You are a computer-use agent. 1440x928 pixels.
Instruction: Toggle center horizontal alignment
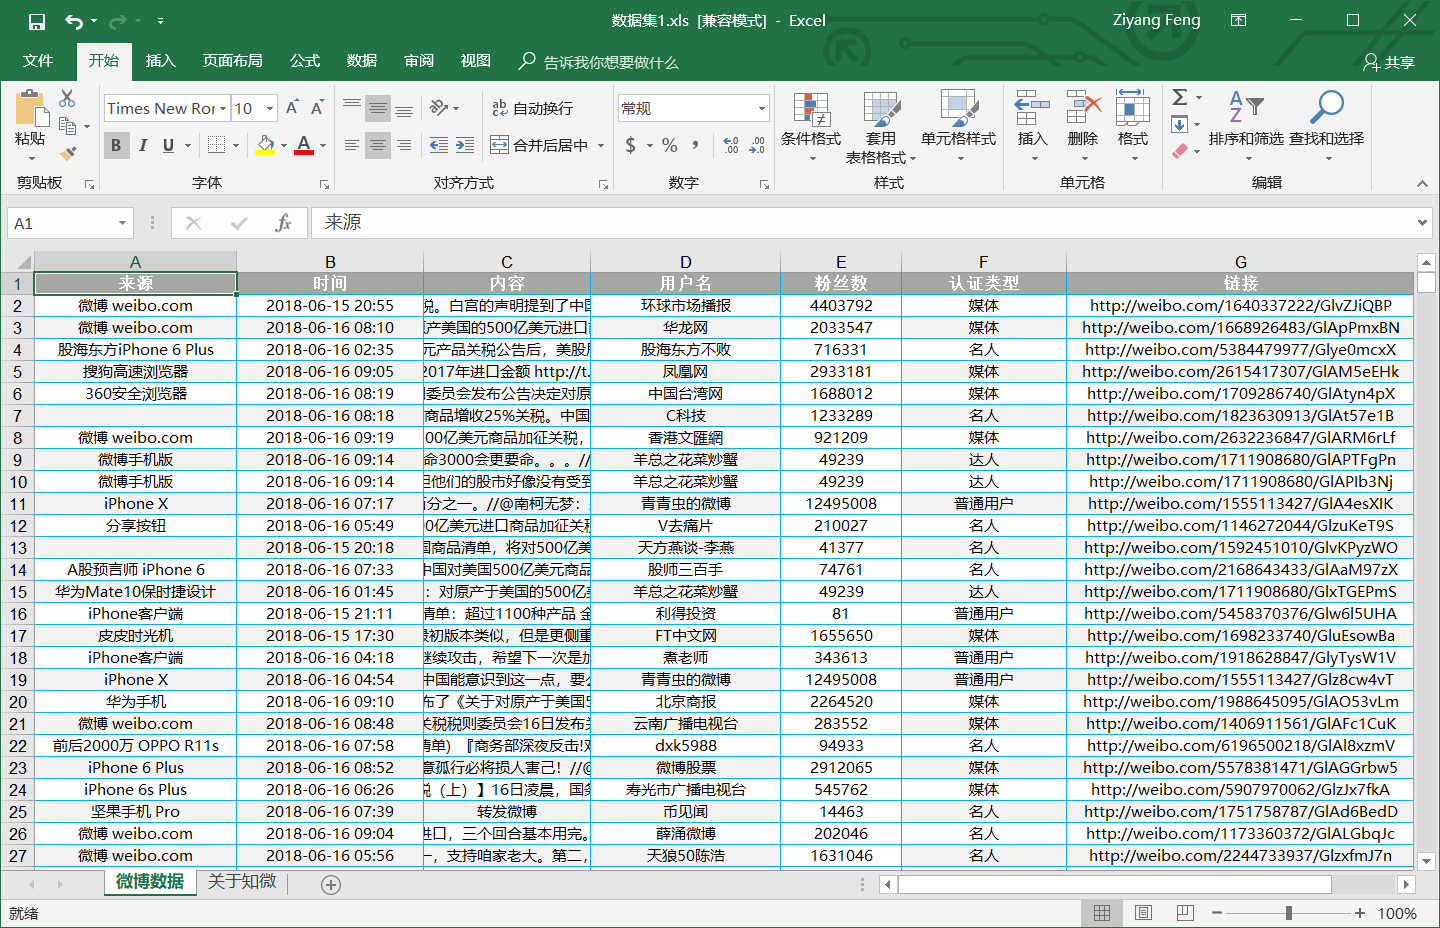coord(378,145)
